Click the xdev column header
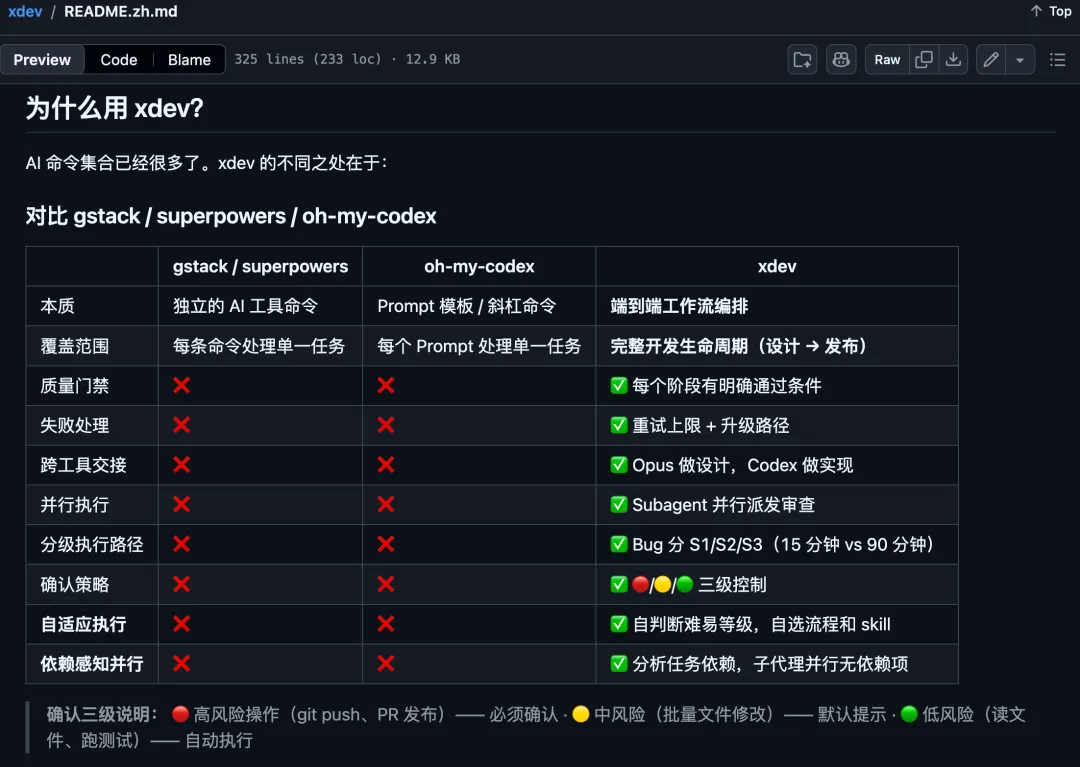The width and height of the screenshot is (1080, 767). click(x=776, y=266)
